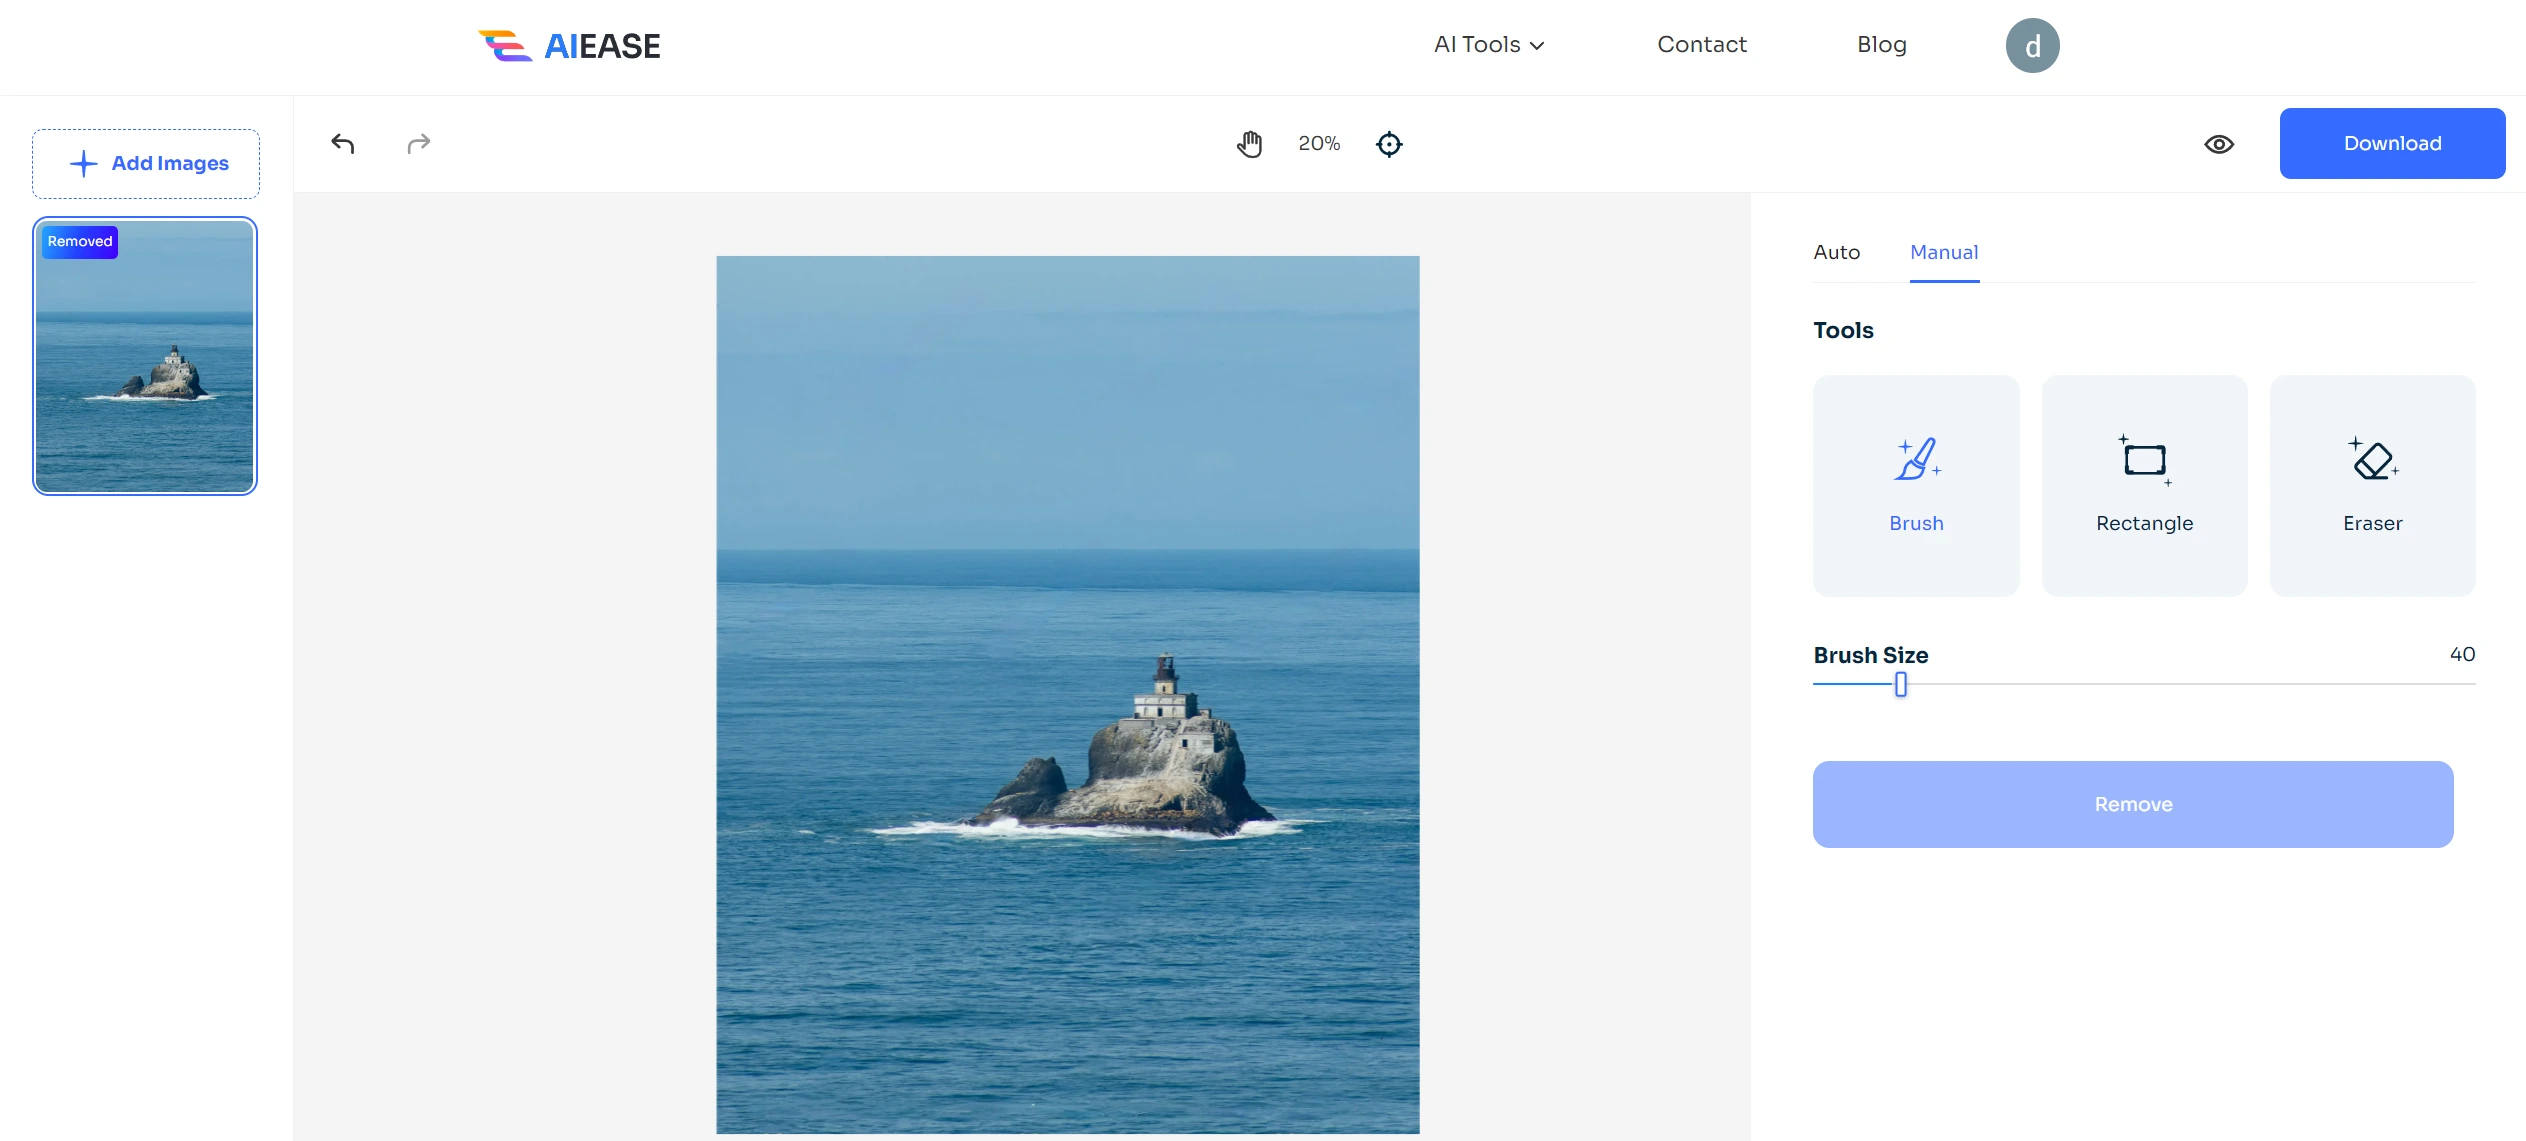Click the AIEASE logo

pyautogui.click(x=569, y=46)
